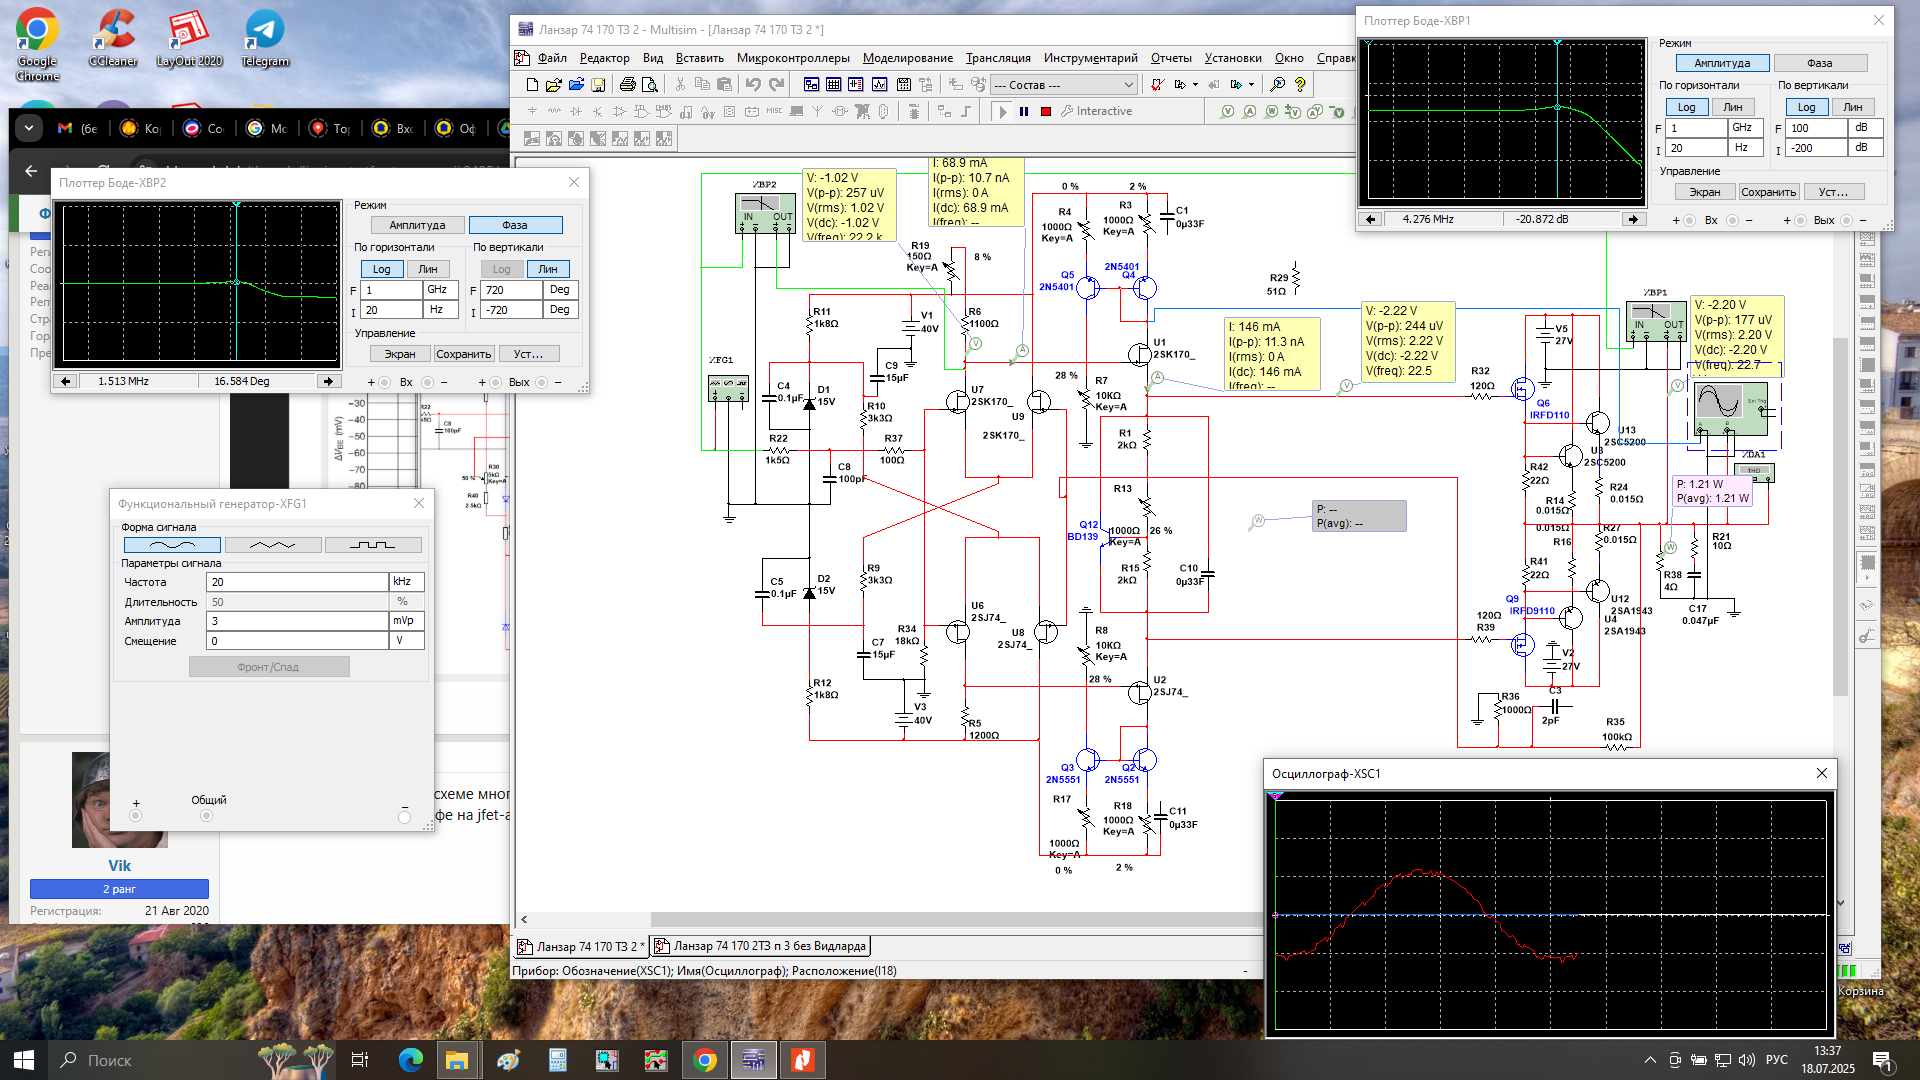Stop the simulation with red square
This screenshot has height=1080, width=1920.
point(1046,111)
